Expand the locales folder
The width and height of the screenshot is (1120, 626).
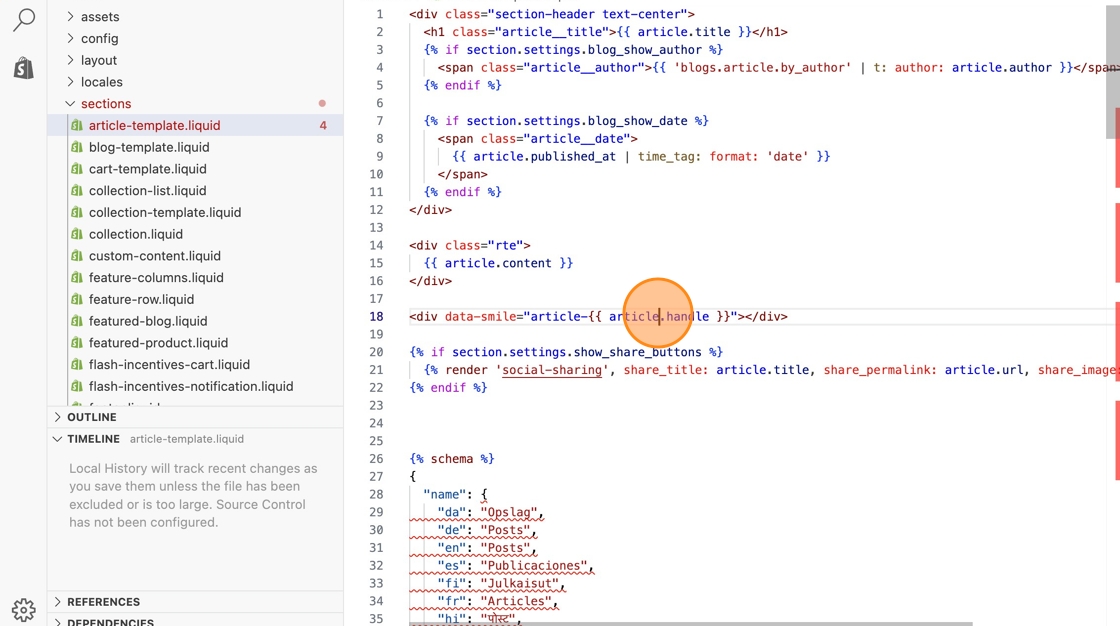tap(101, 82)
